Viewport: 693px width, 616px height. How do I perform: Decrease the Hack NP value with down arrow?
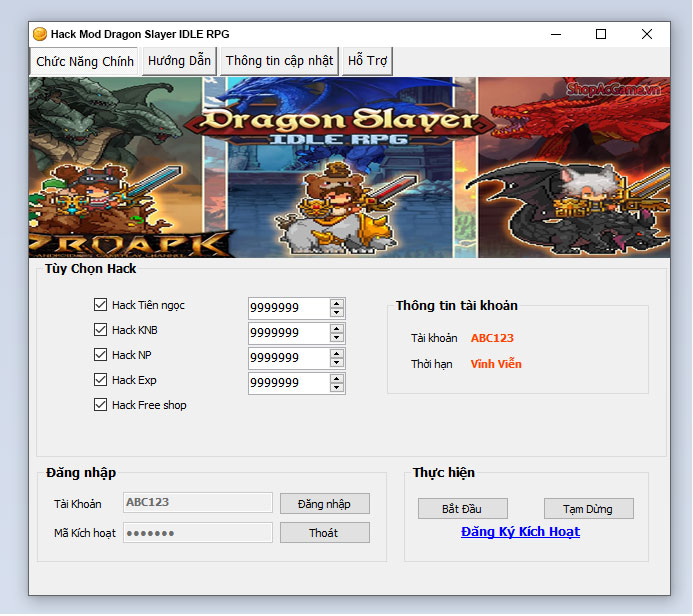337,363
